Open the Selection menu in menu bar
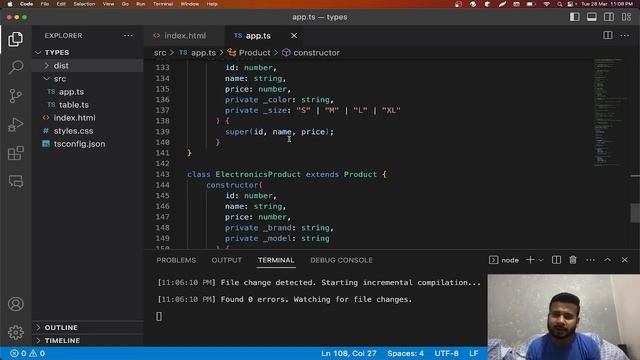 pyautogui.click(x=84, y=4)
